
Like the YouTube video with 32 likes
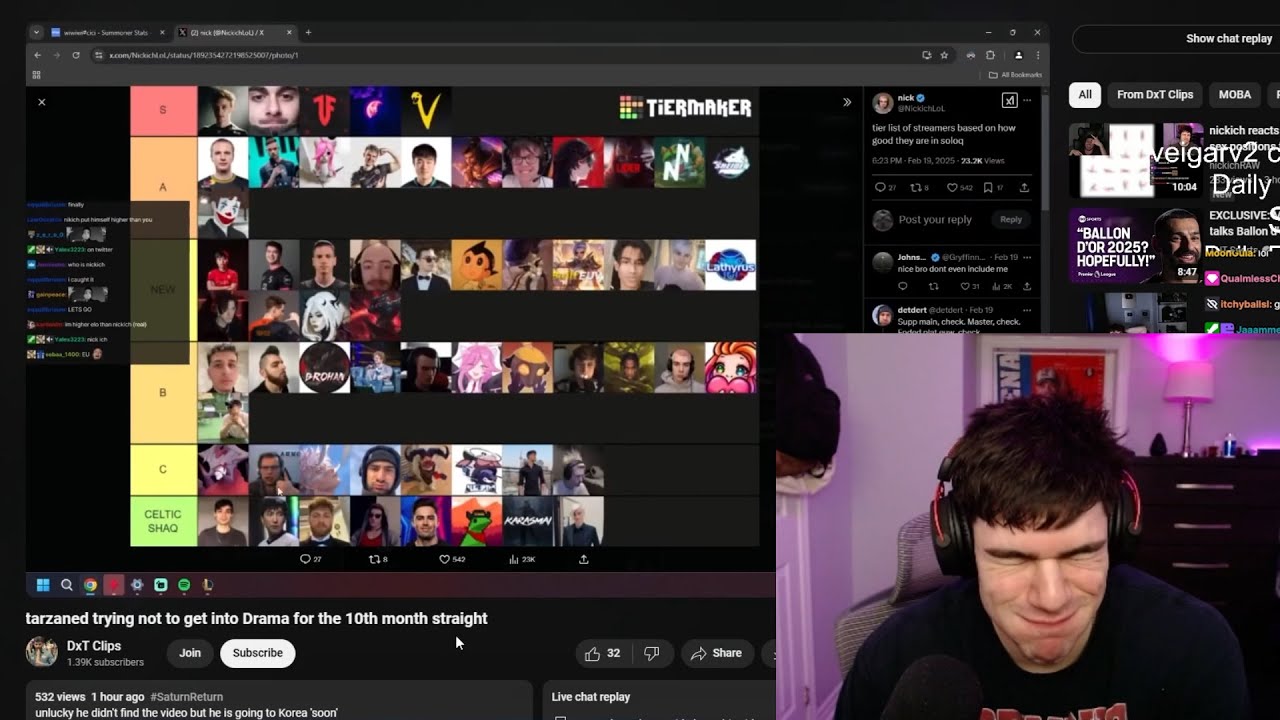click(x=602, y=653)
